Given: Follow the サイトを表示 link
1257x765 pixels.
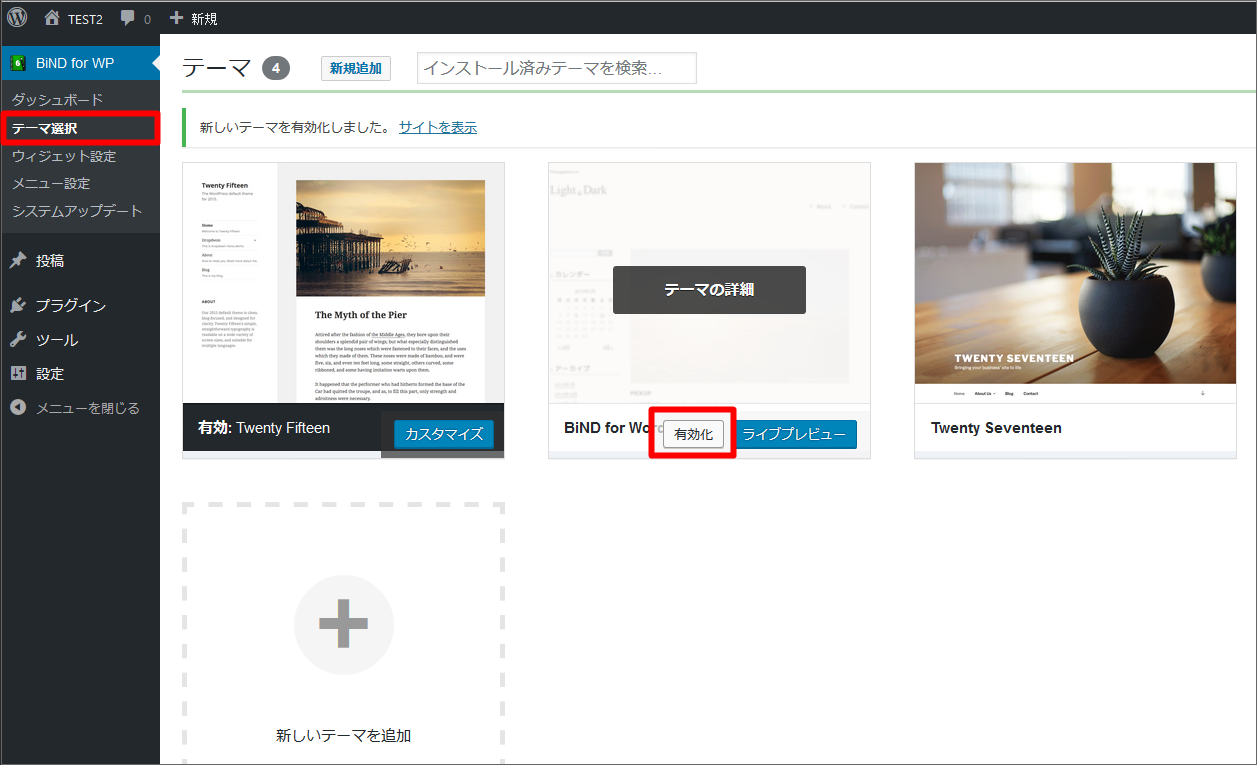Looking at the screenshot, I should 438,127.
